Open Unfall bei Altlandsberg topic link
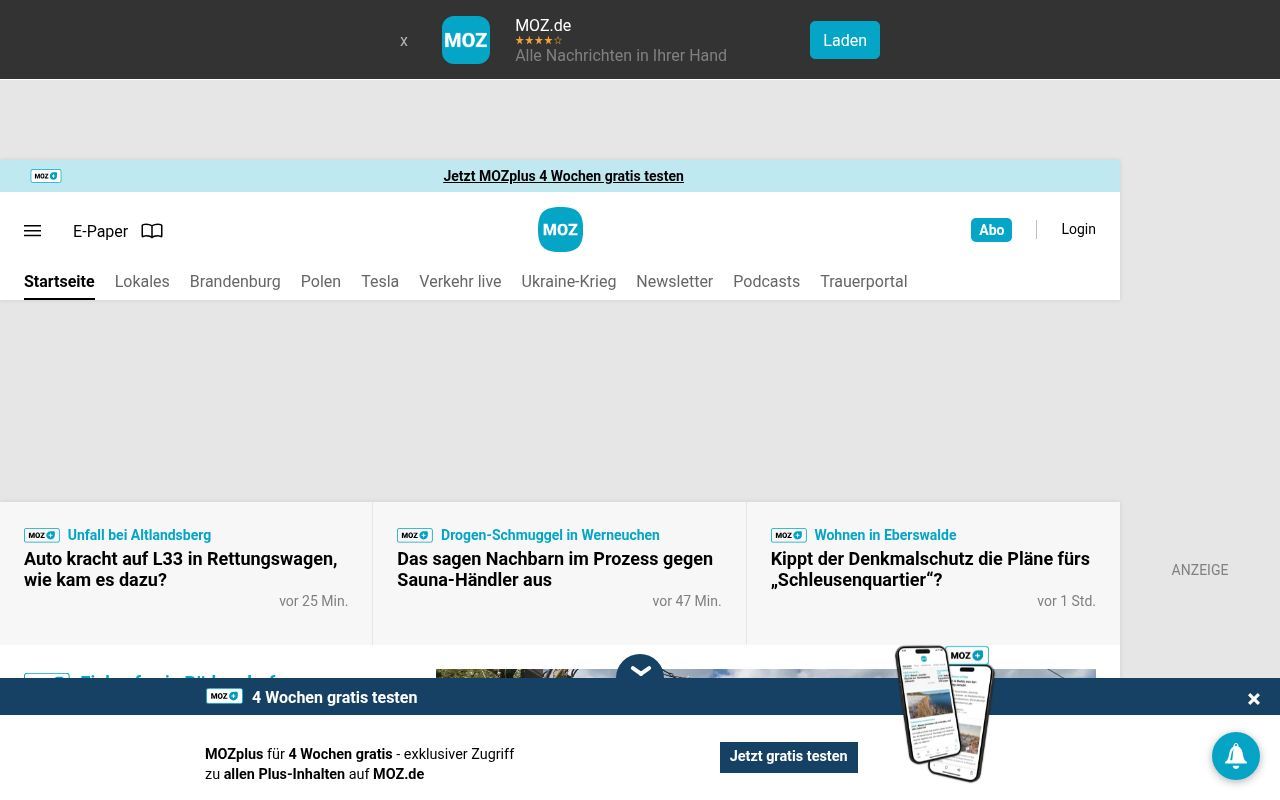Viewport: 1280px width, 800px height. pyautogui.click(x=139, y=535)
